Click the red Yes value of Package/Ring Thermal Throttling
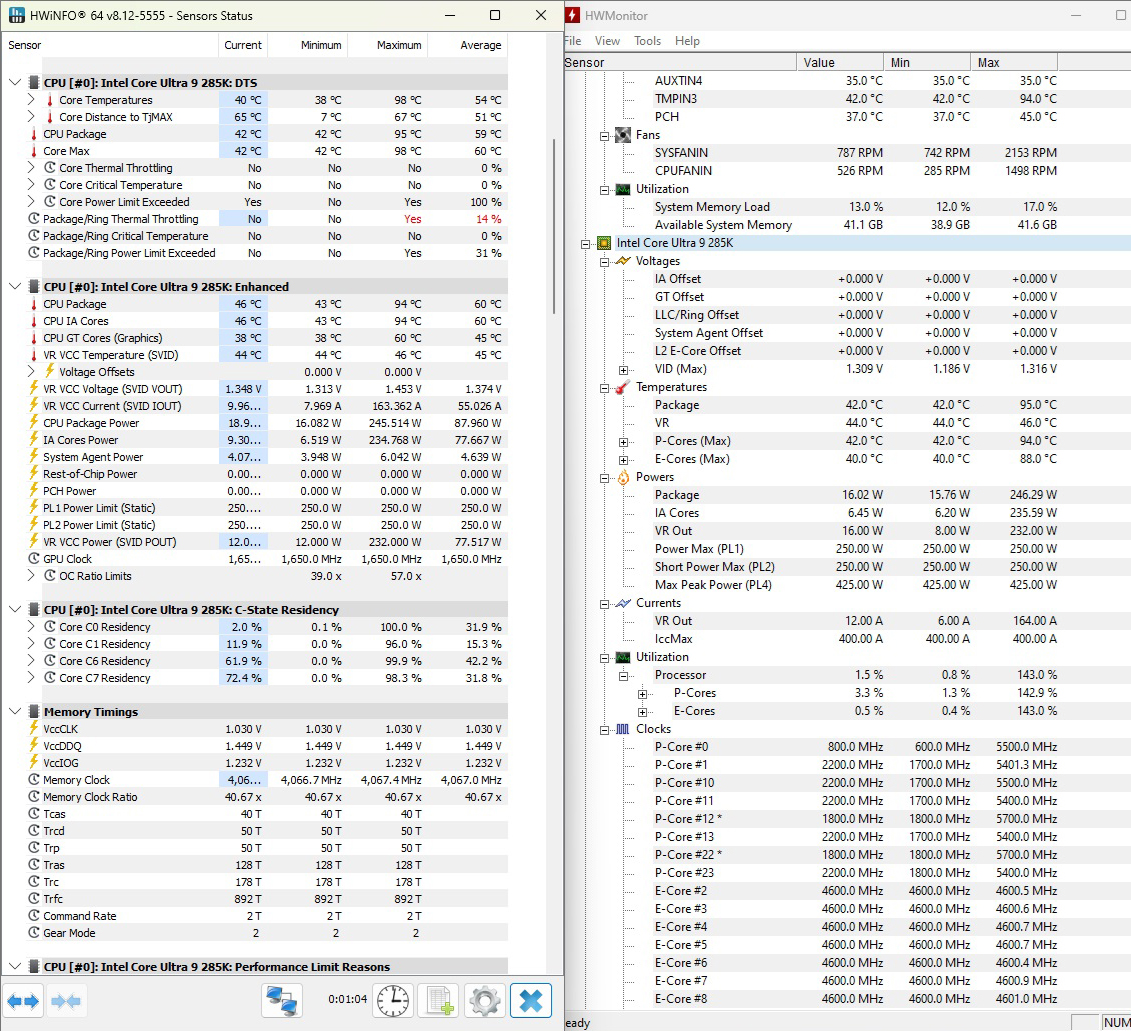The image size is (1131, 1031). (413, 219)
